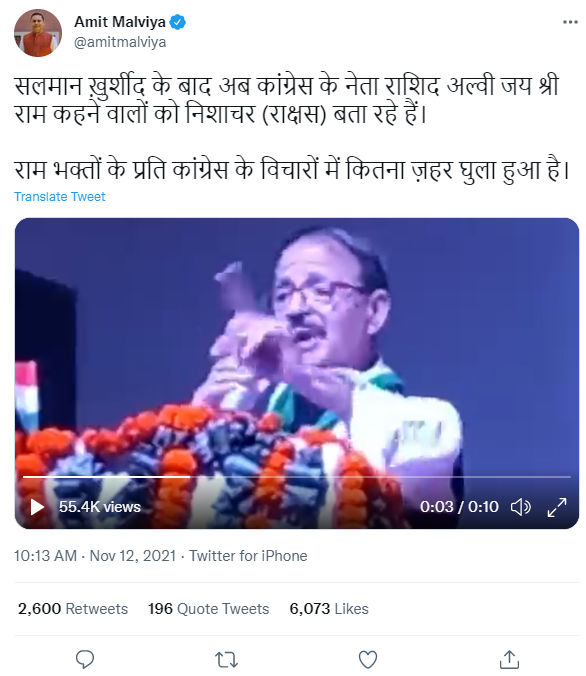Click the reply speech bubble icon
The image size is (586, 676).
85,659
